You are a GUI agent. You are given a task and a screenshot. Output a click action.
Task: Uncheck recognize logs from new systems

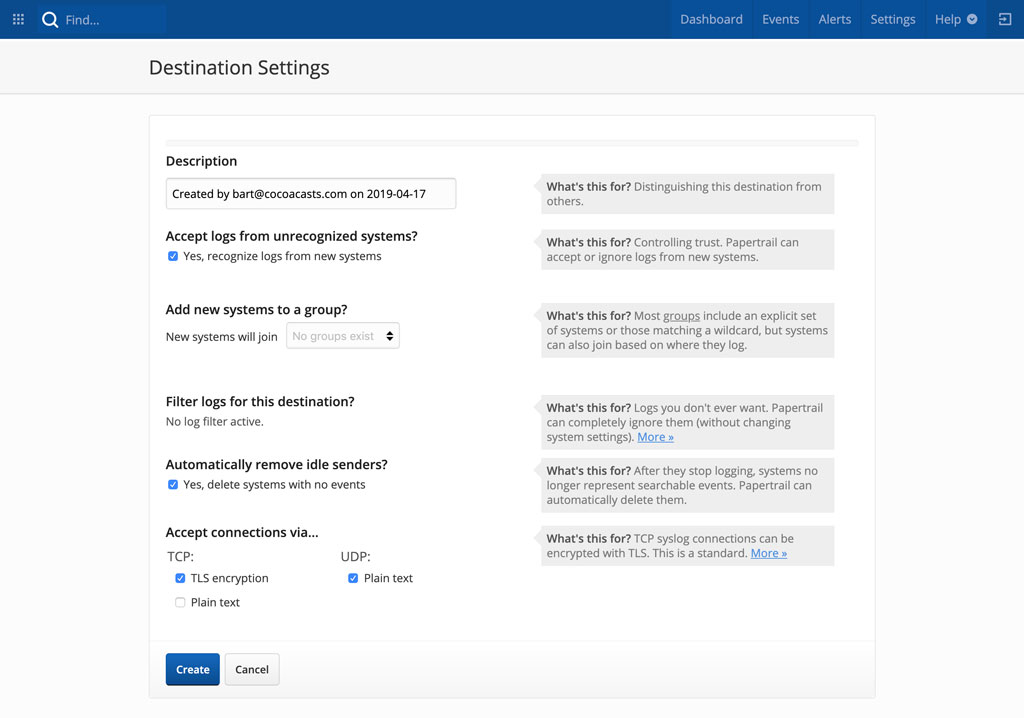(x=173, y=256)
